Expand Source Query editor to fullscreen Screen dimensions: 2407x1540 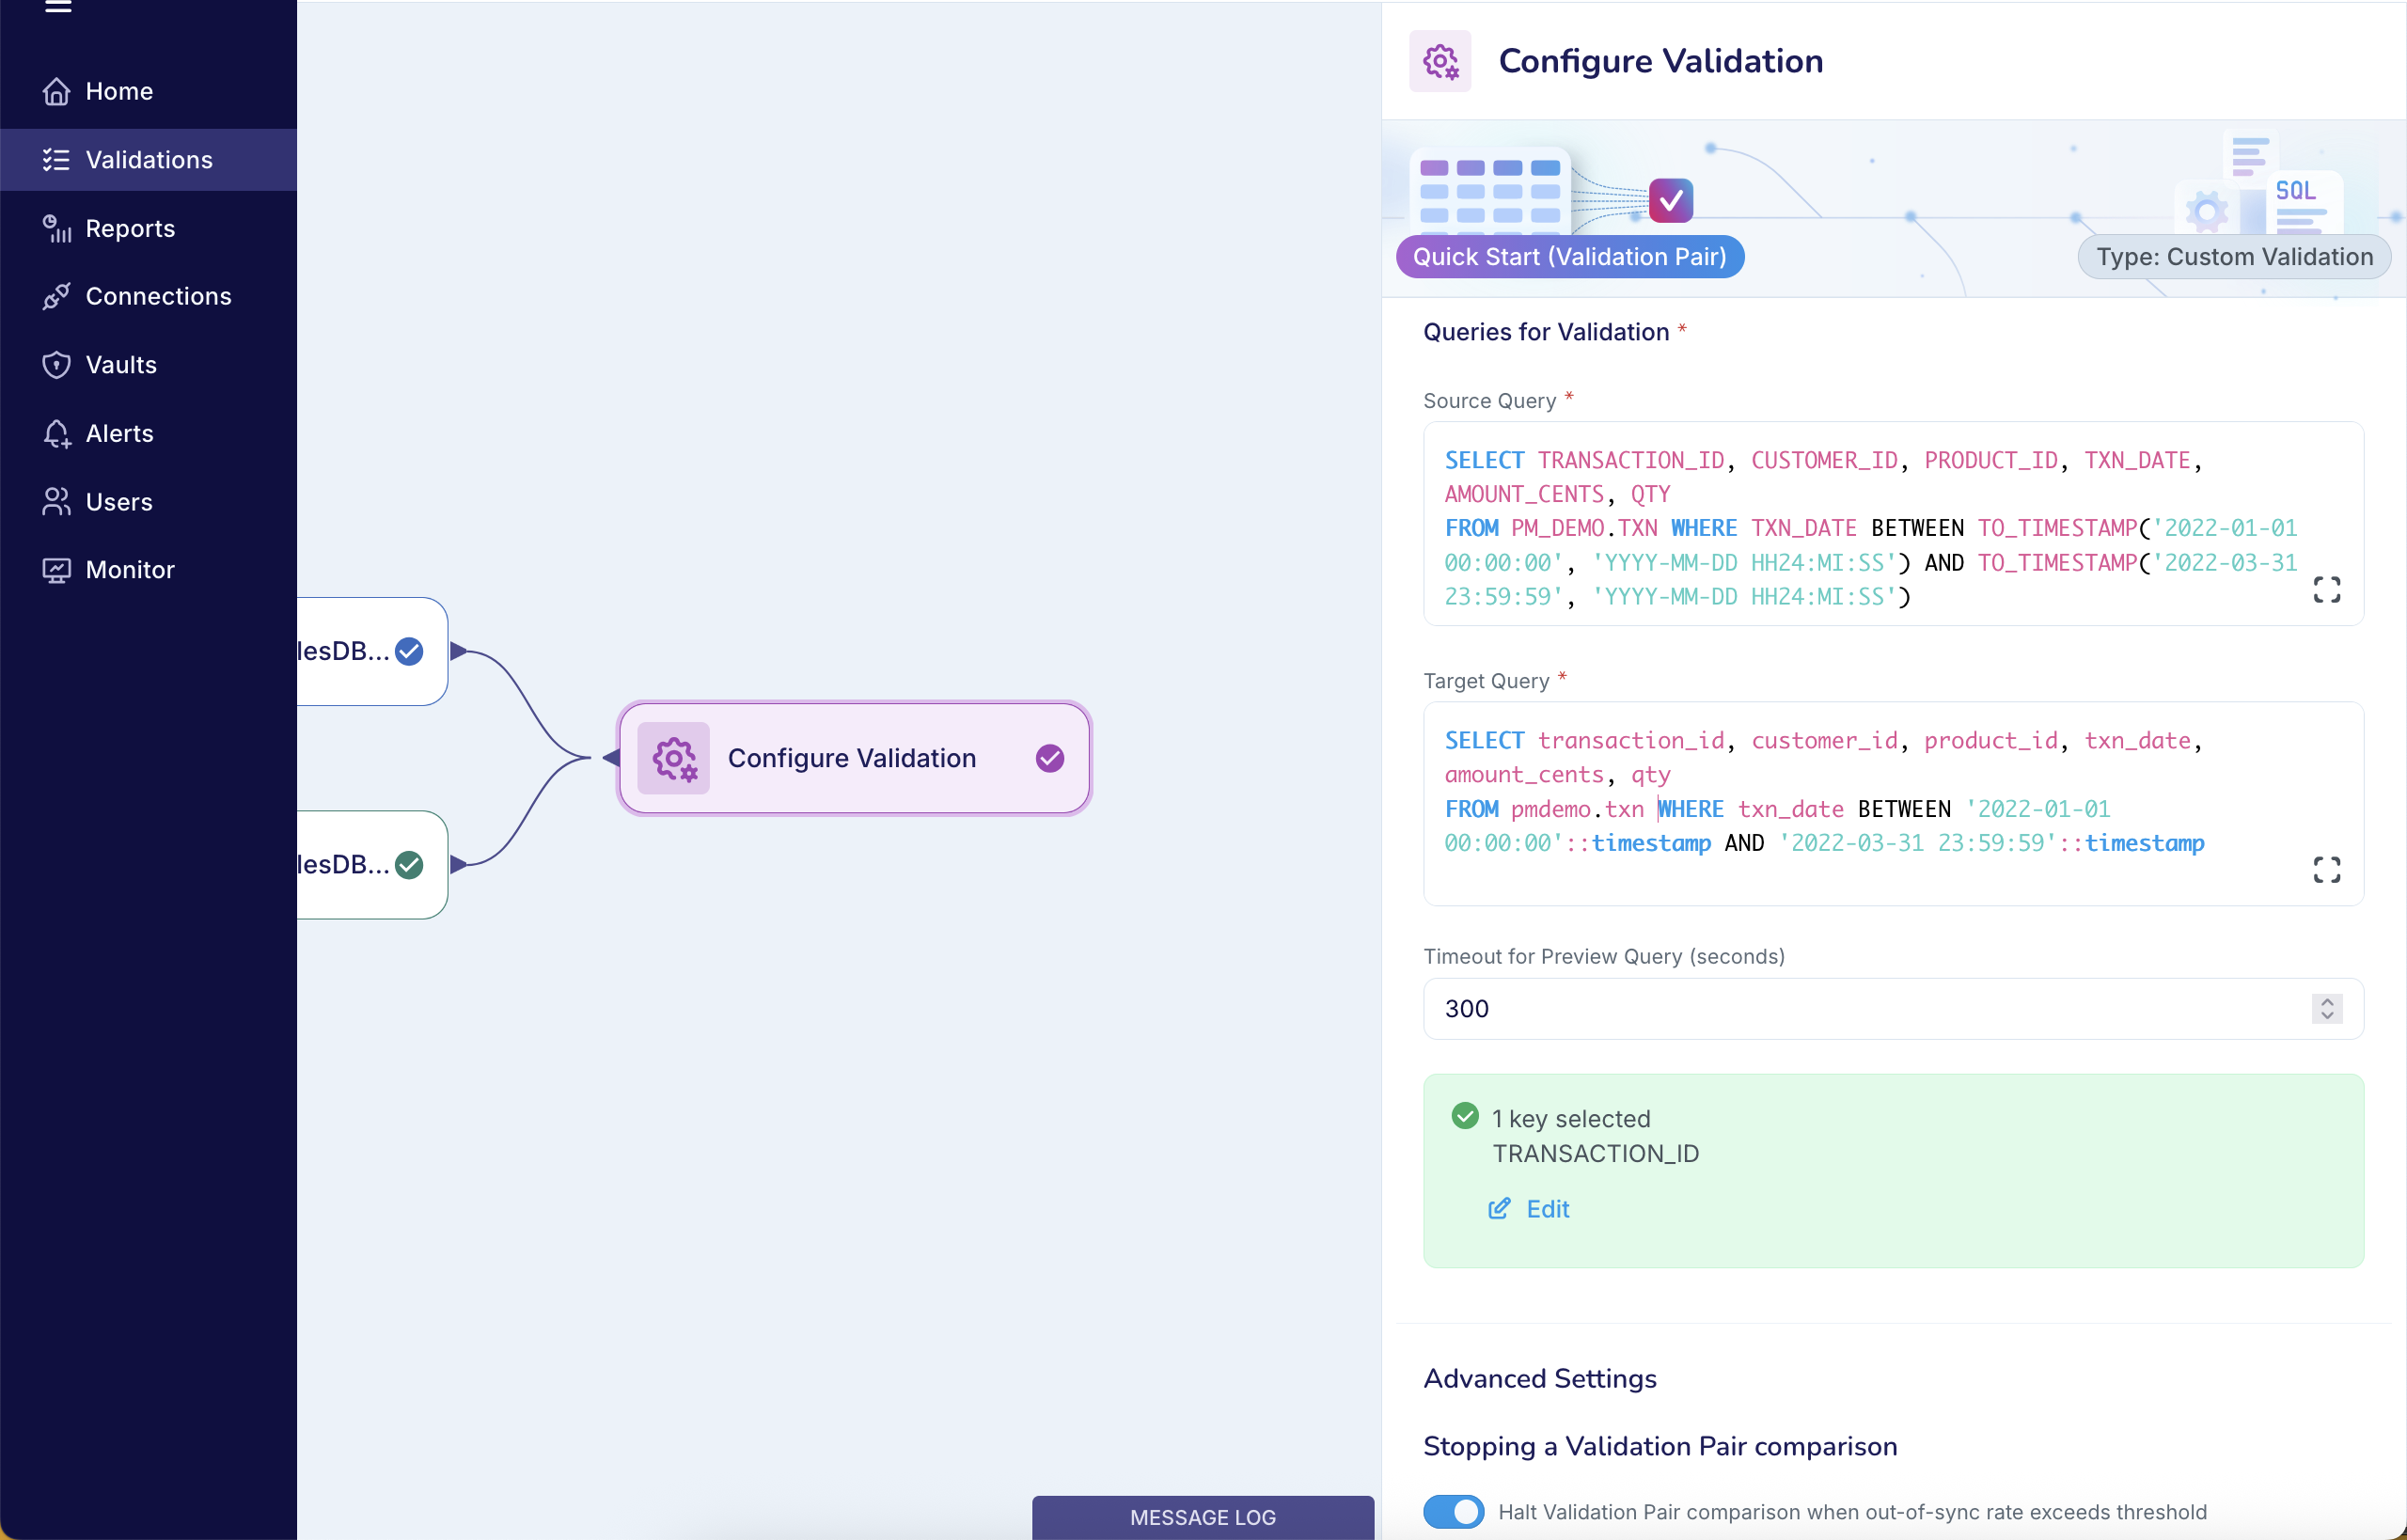2326,590
